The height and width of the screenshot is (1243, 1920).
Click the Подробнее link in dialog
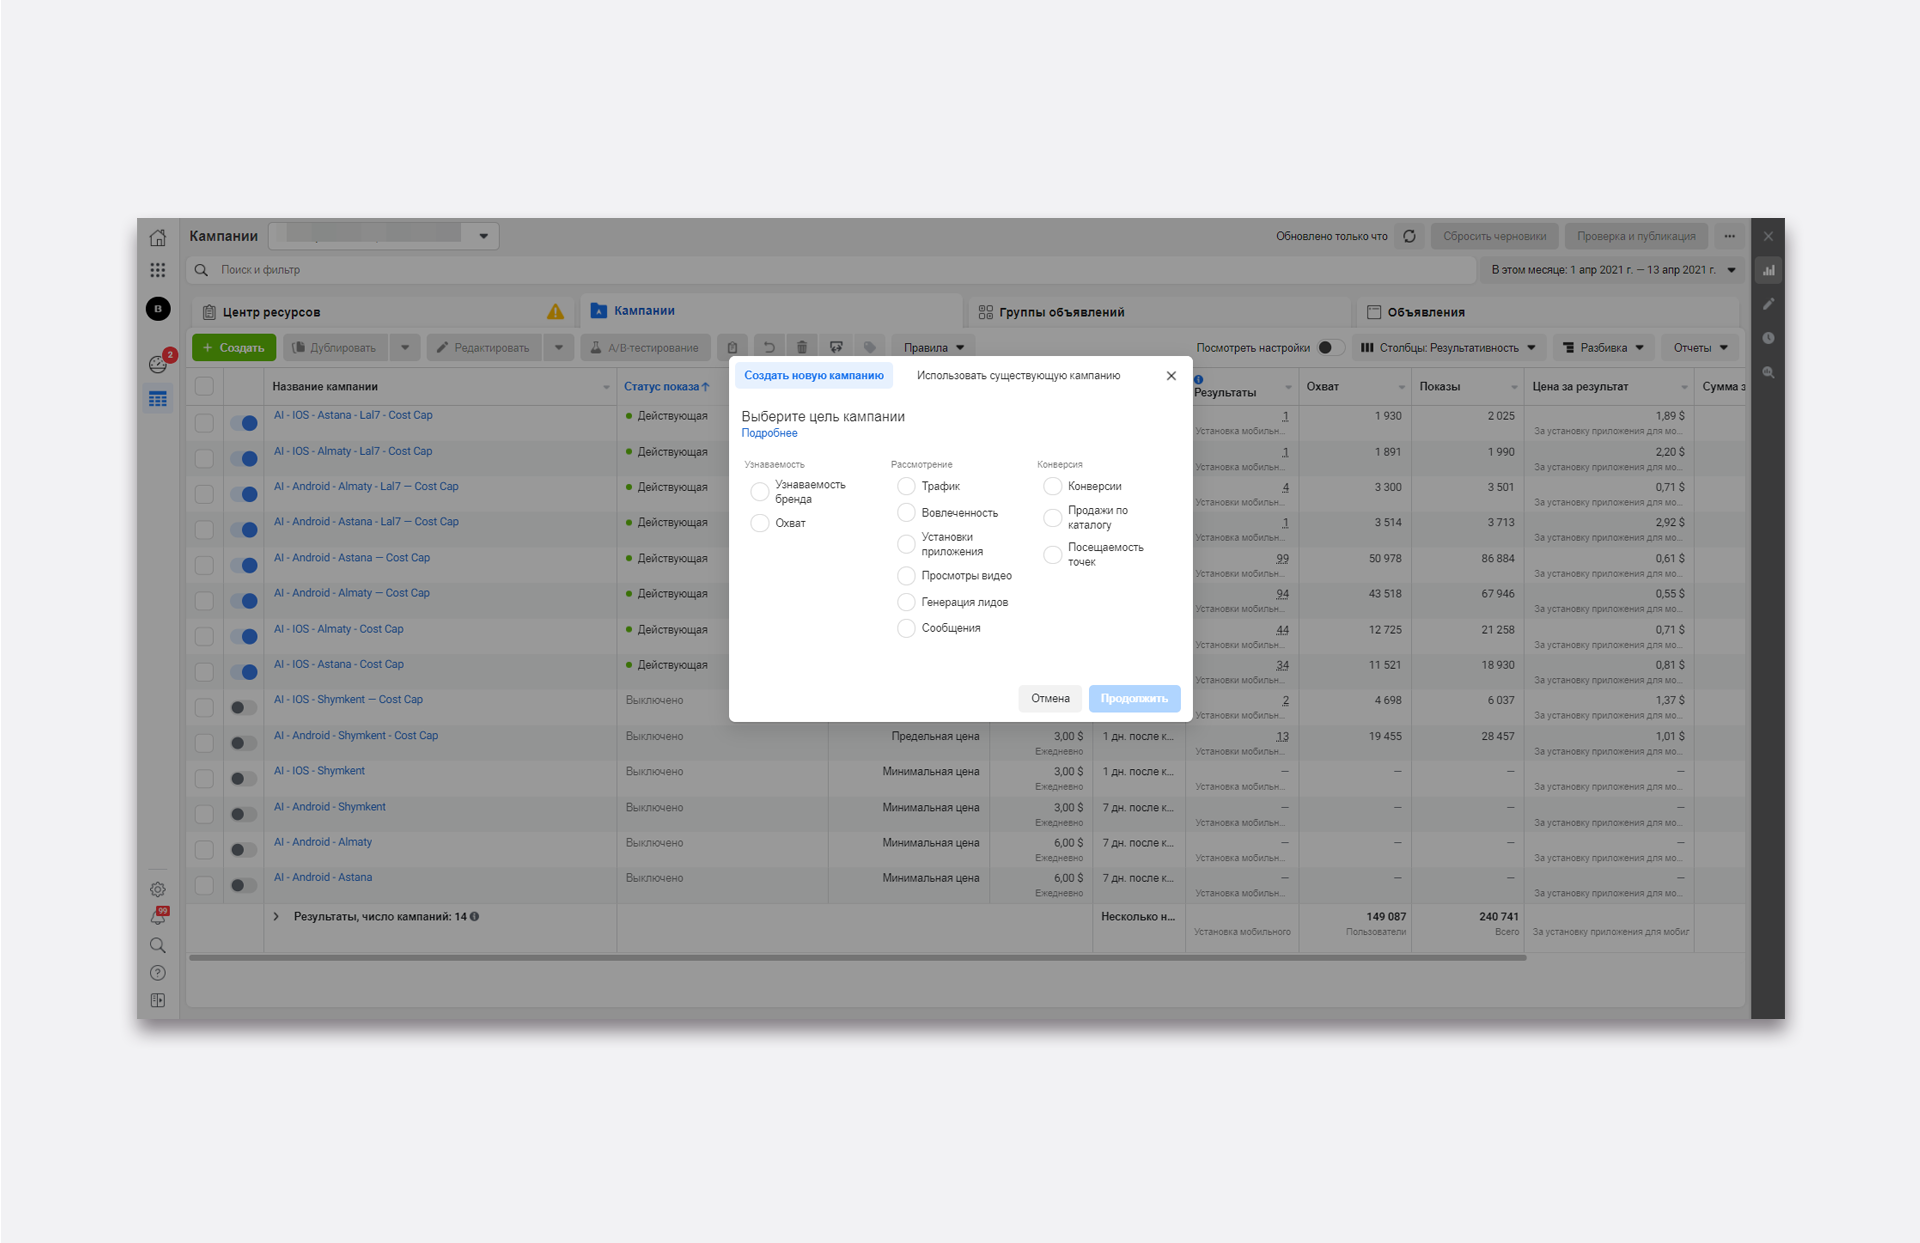[x=769, y=434]
